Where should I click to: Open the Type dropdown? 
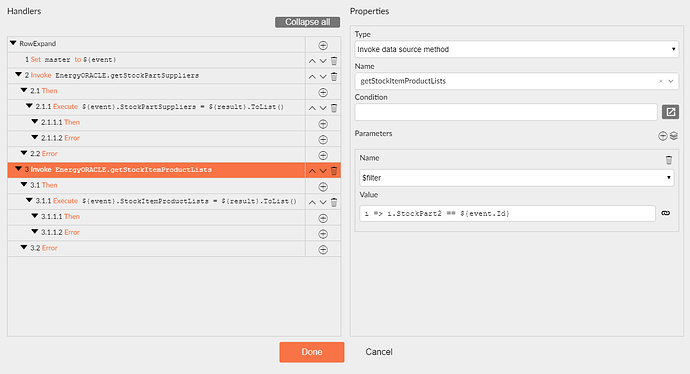(x=517, y=49)
